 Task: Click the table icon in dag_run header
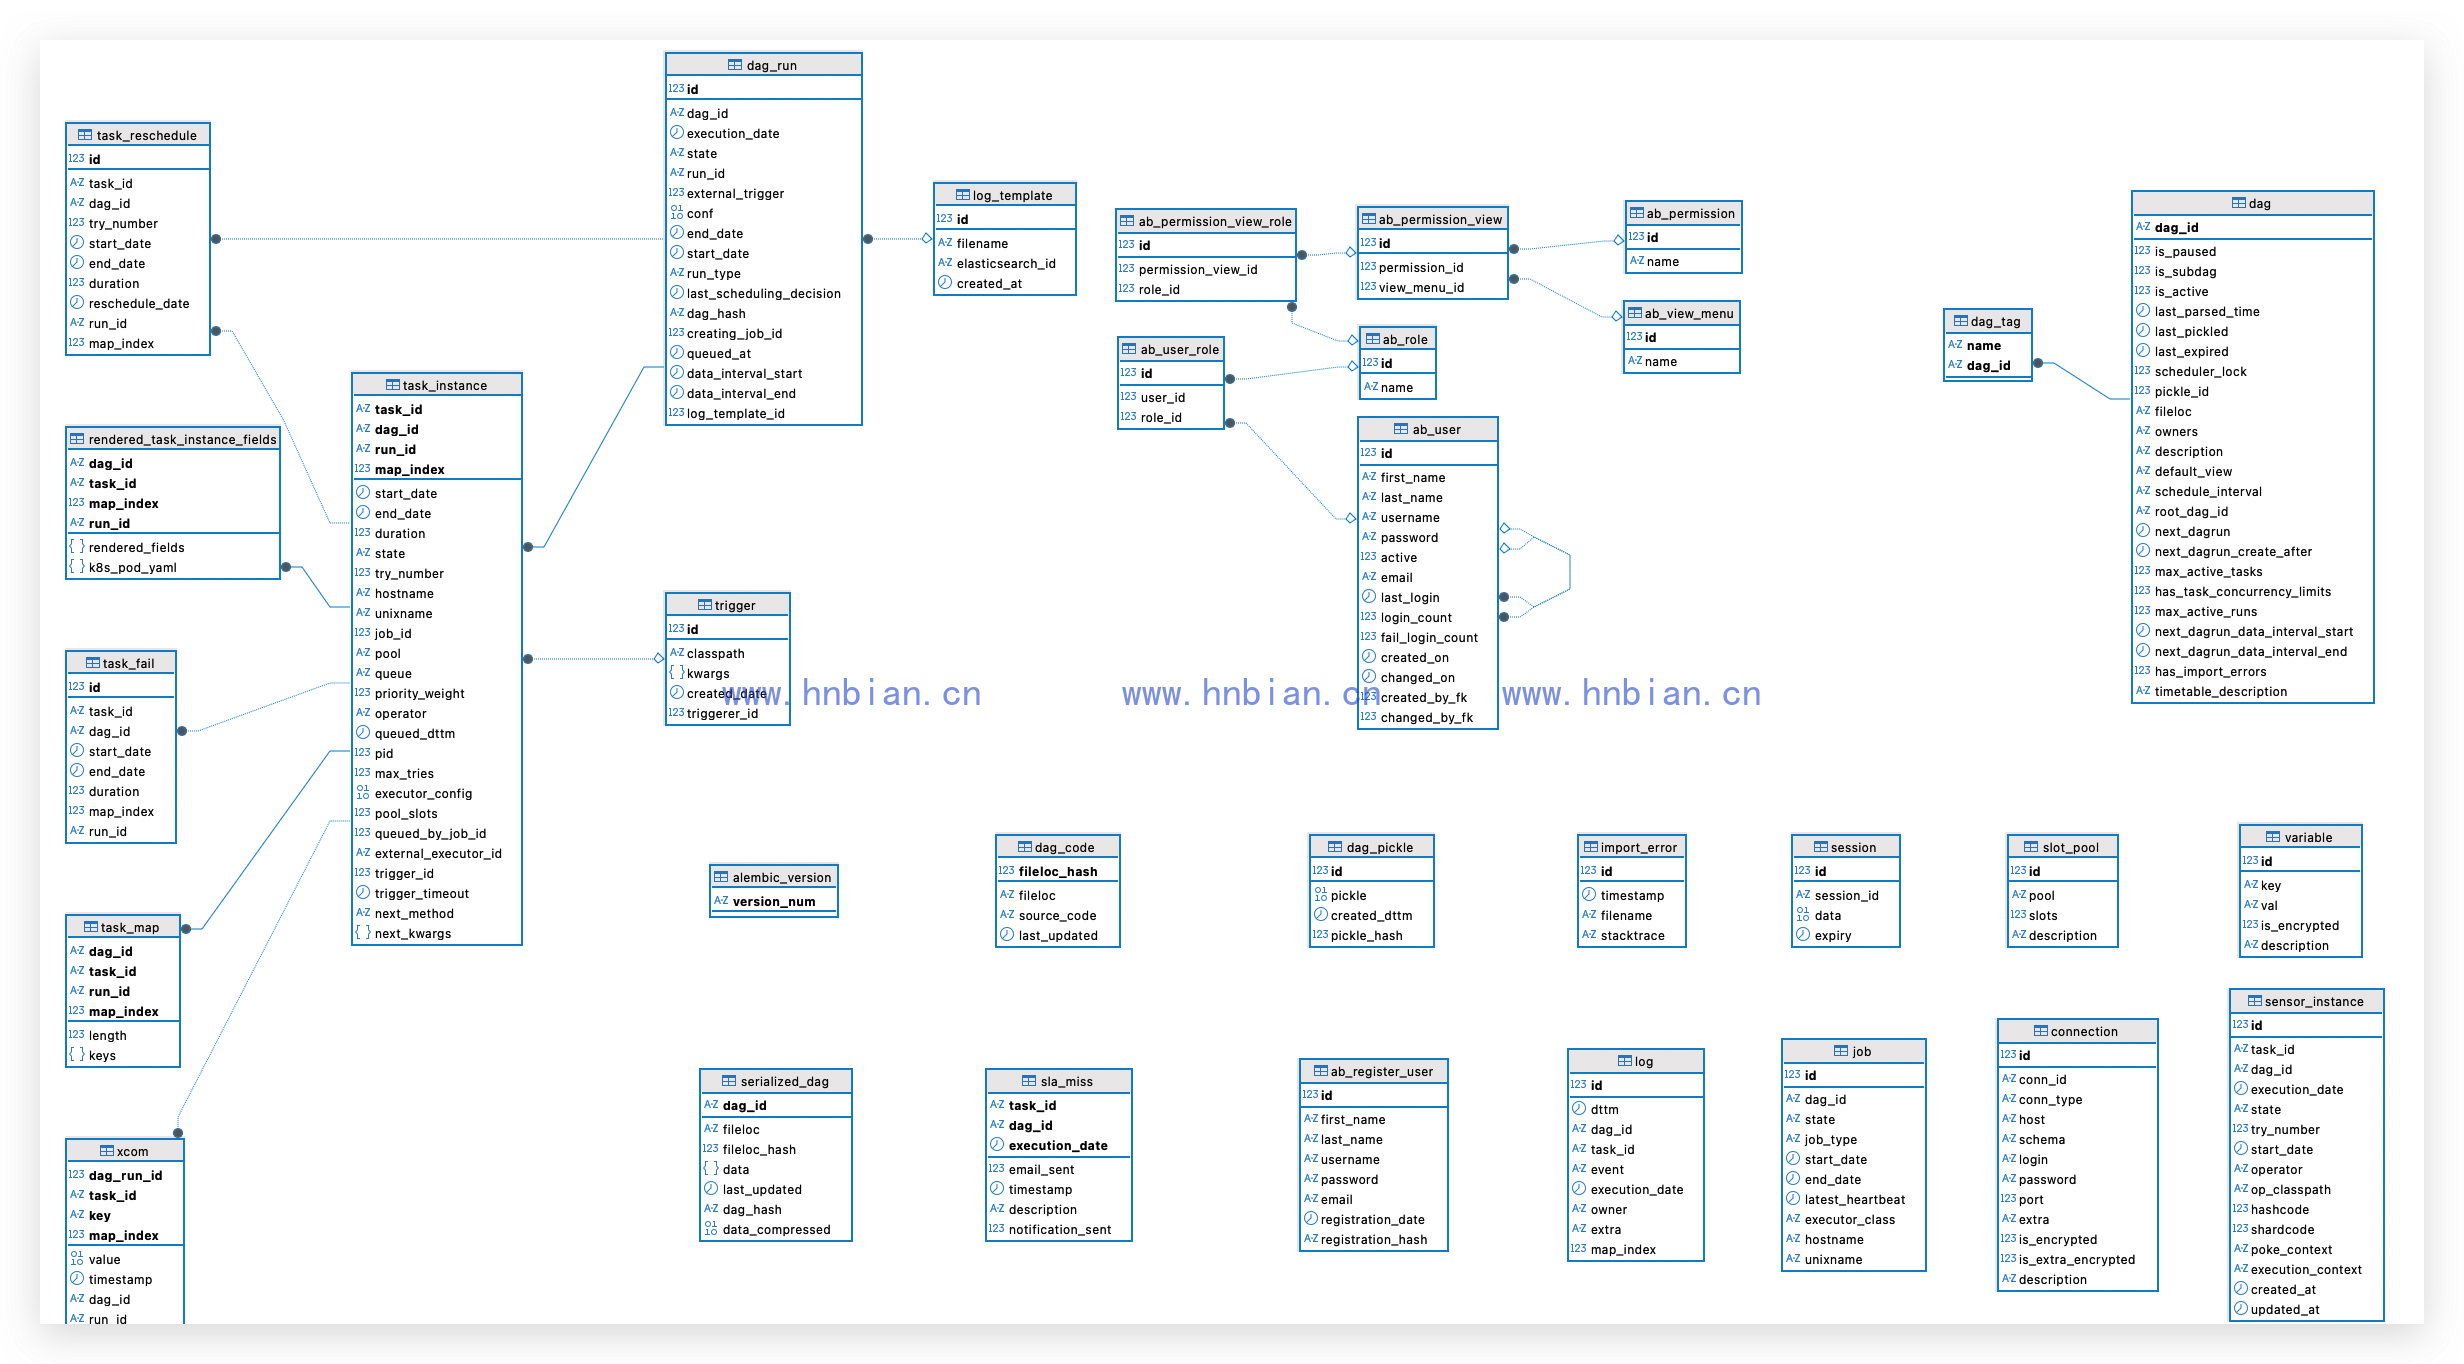(735, 65)
